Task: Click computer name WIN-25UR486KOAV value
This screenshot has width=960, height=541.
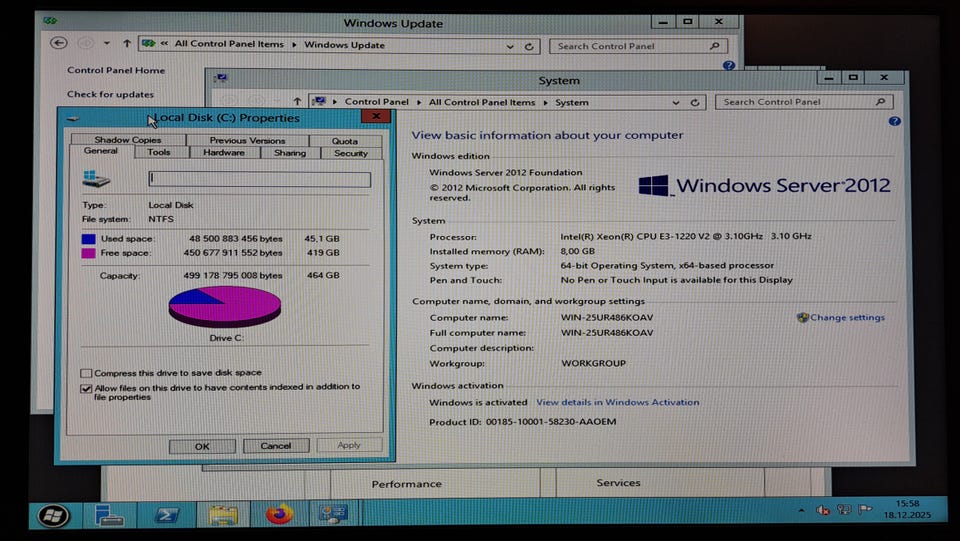Action: (x=607, y=318)
